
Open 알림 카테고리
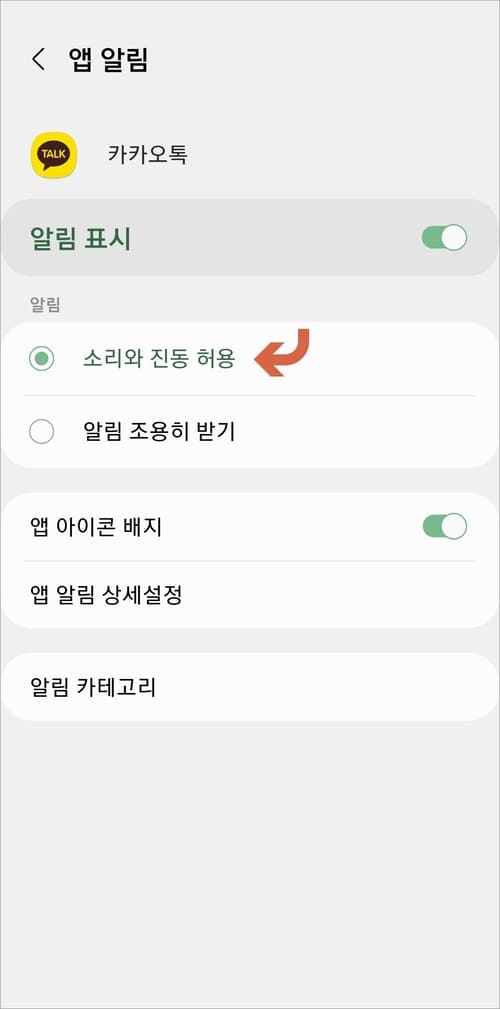point(250,687)
